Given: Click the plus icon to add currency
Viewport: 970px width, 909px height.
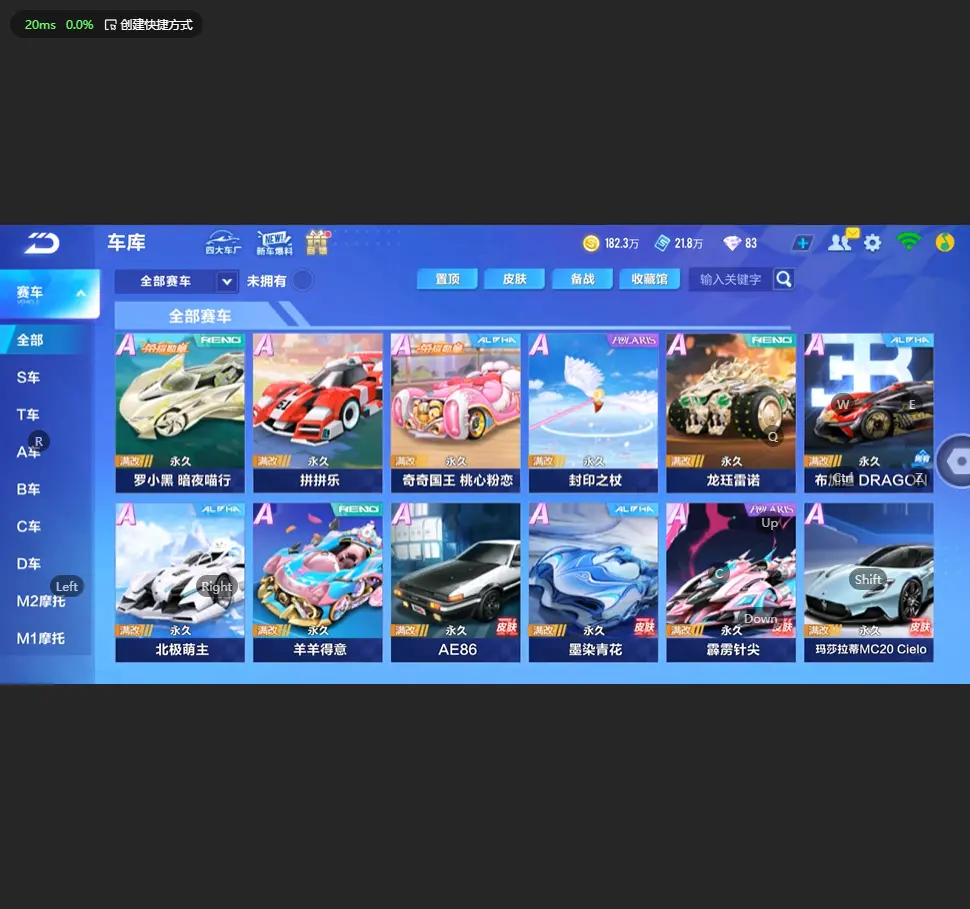Looking at the screenshot, I should point(802,243).
